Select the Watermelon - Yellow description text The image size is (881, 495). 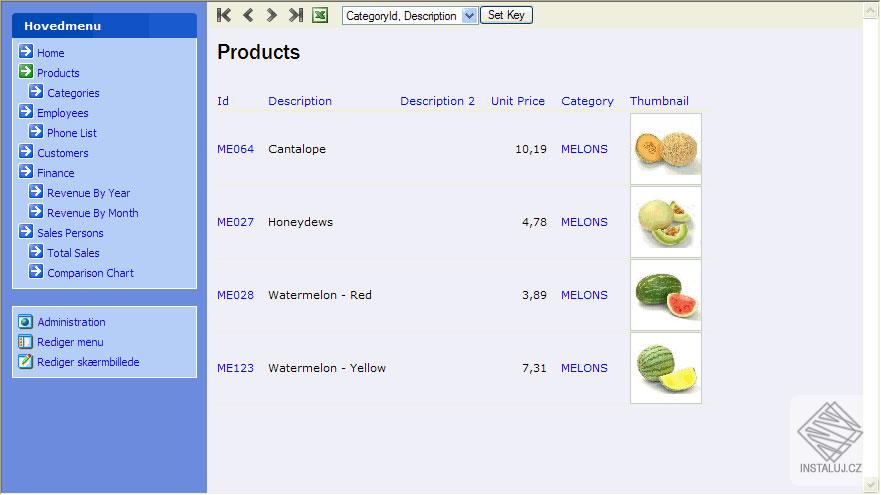327,368
